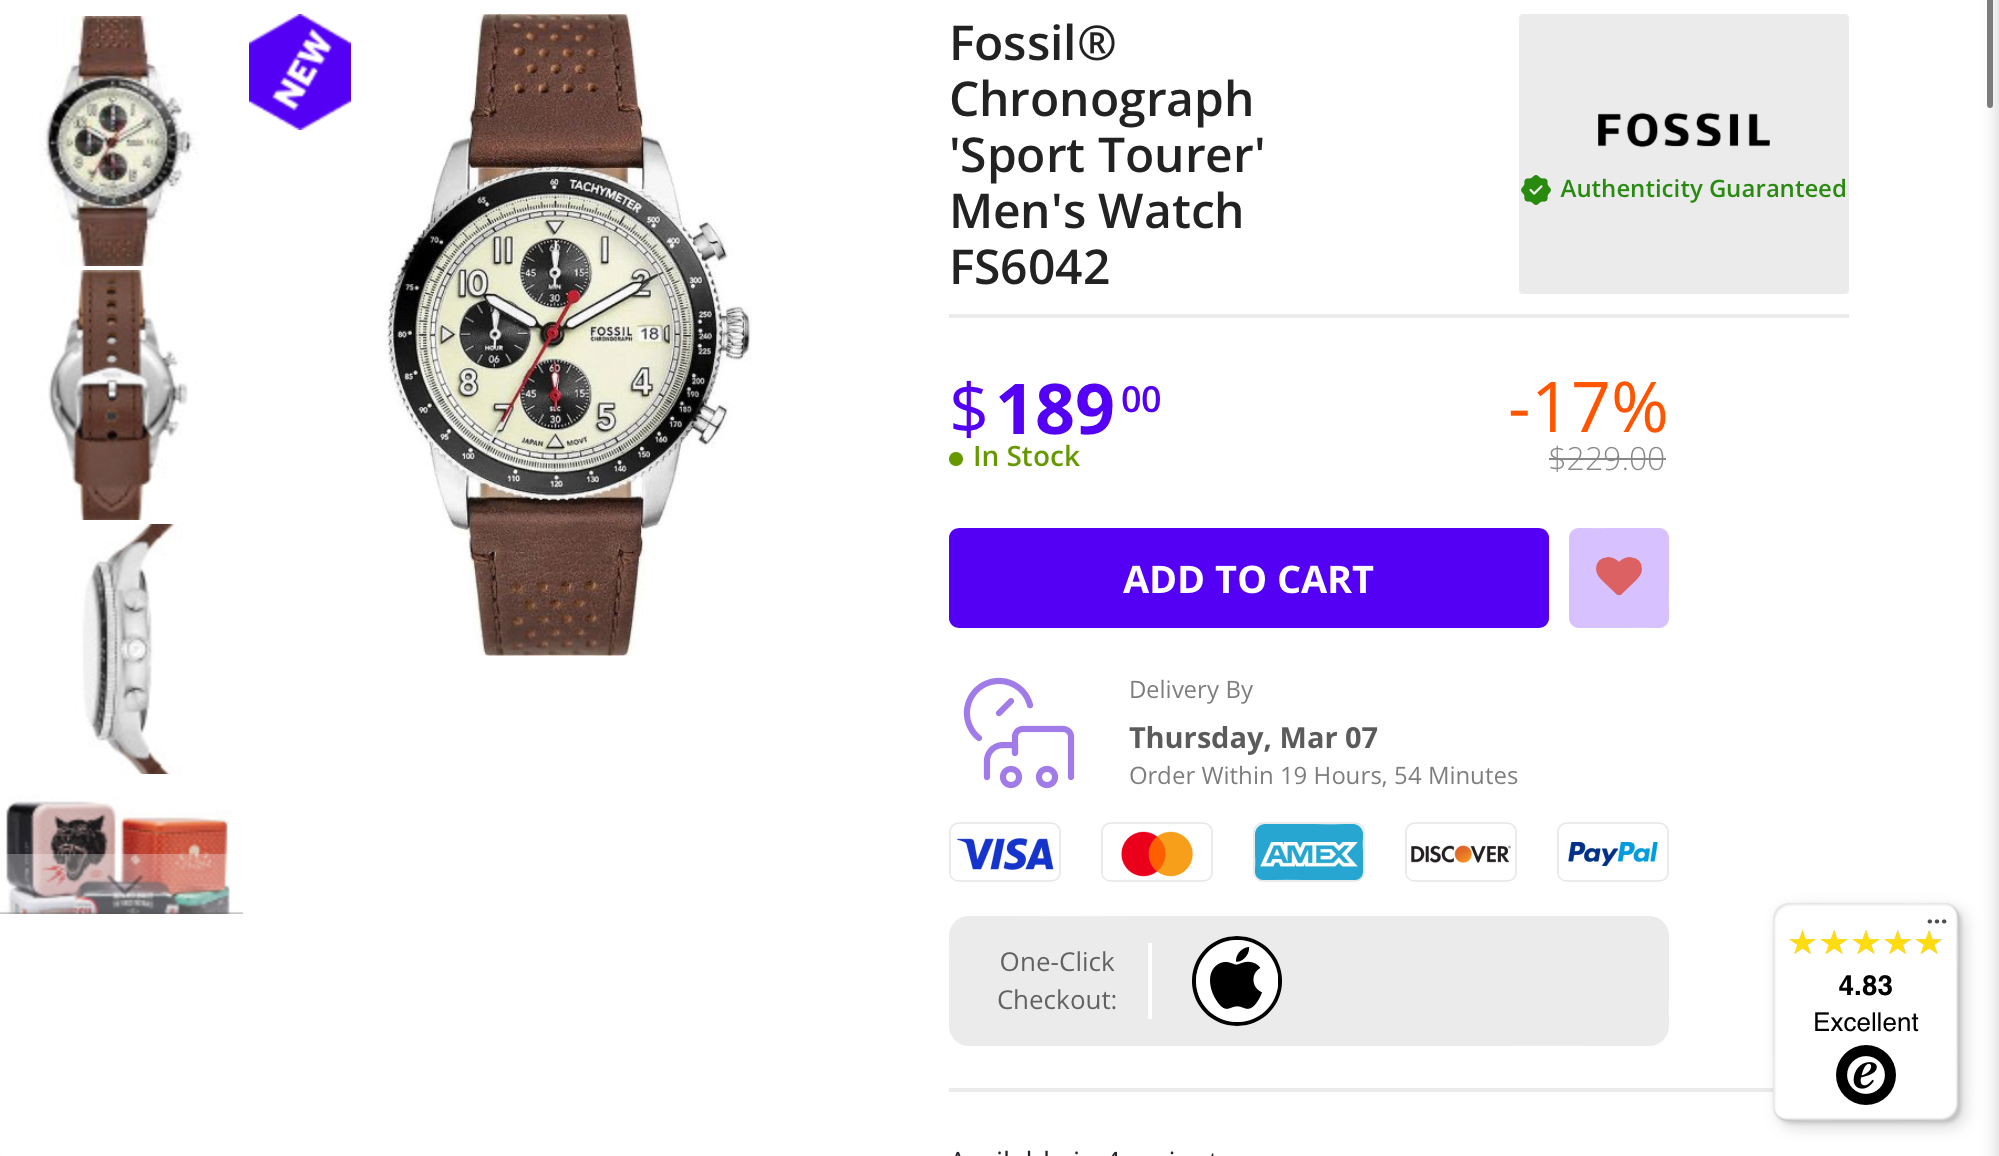Select the gift tin boxes thumbnail

(120, 856)
